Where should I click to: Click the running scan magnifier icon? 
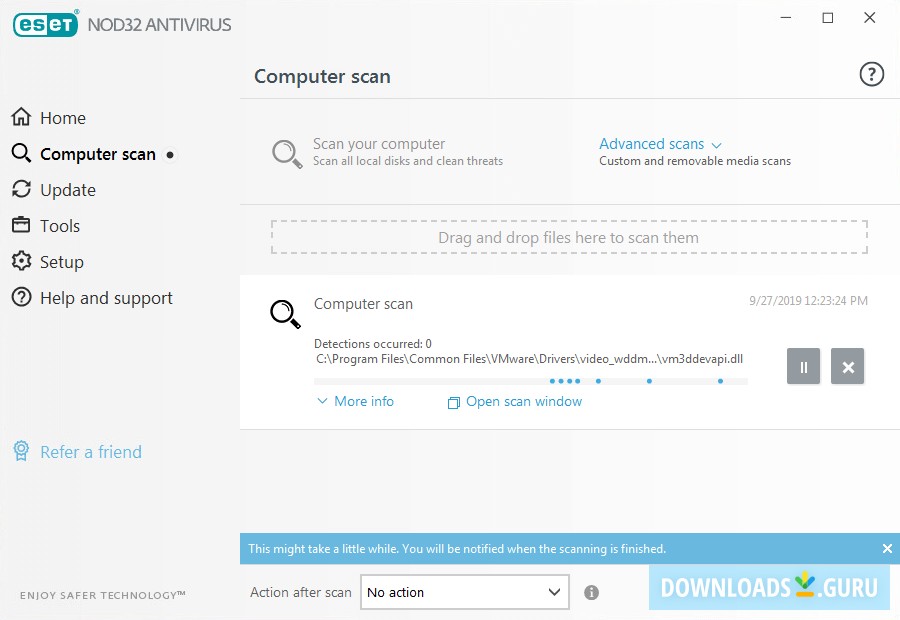[285, 314]
